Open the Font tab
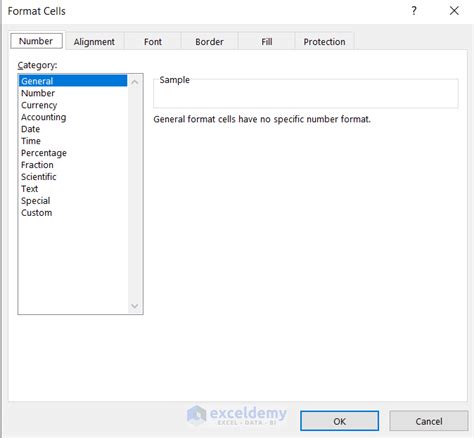Viewport: 474px width, 438px height. pyautogui.click(x=153, y=42)
